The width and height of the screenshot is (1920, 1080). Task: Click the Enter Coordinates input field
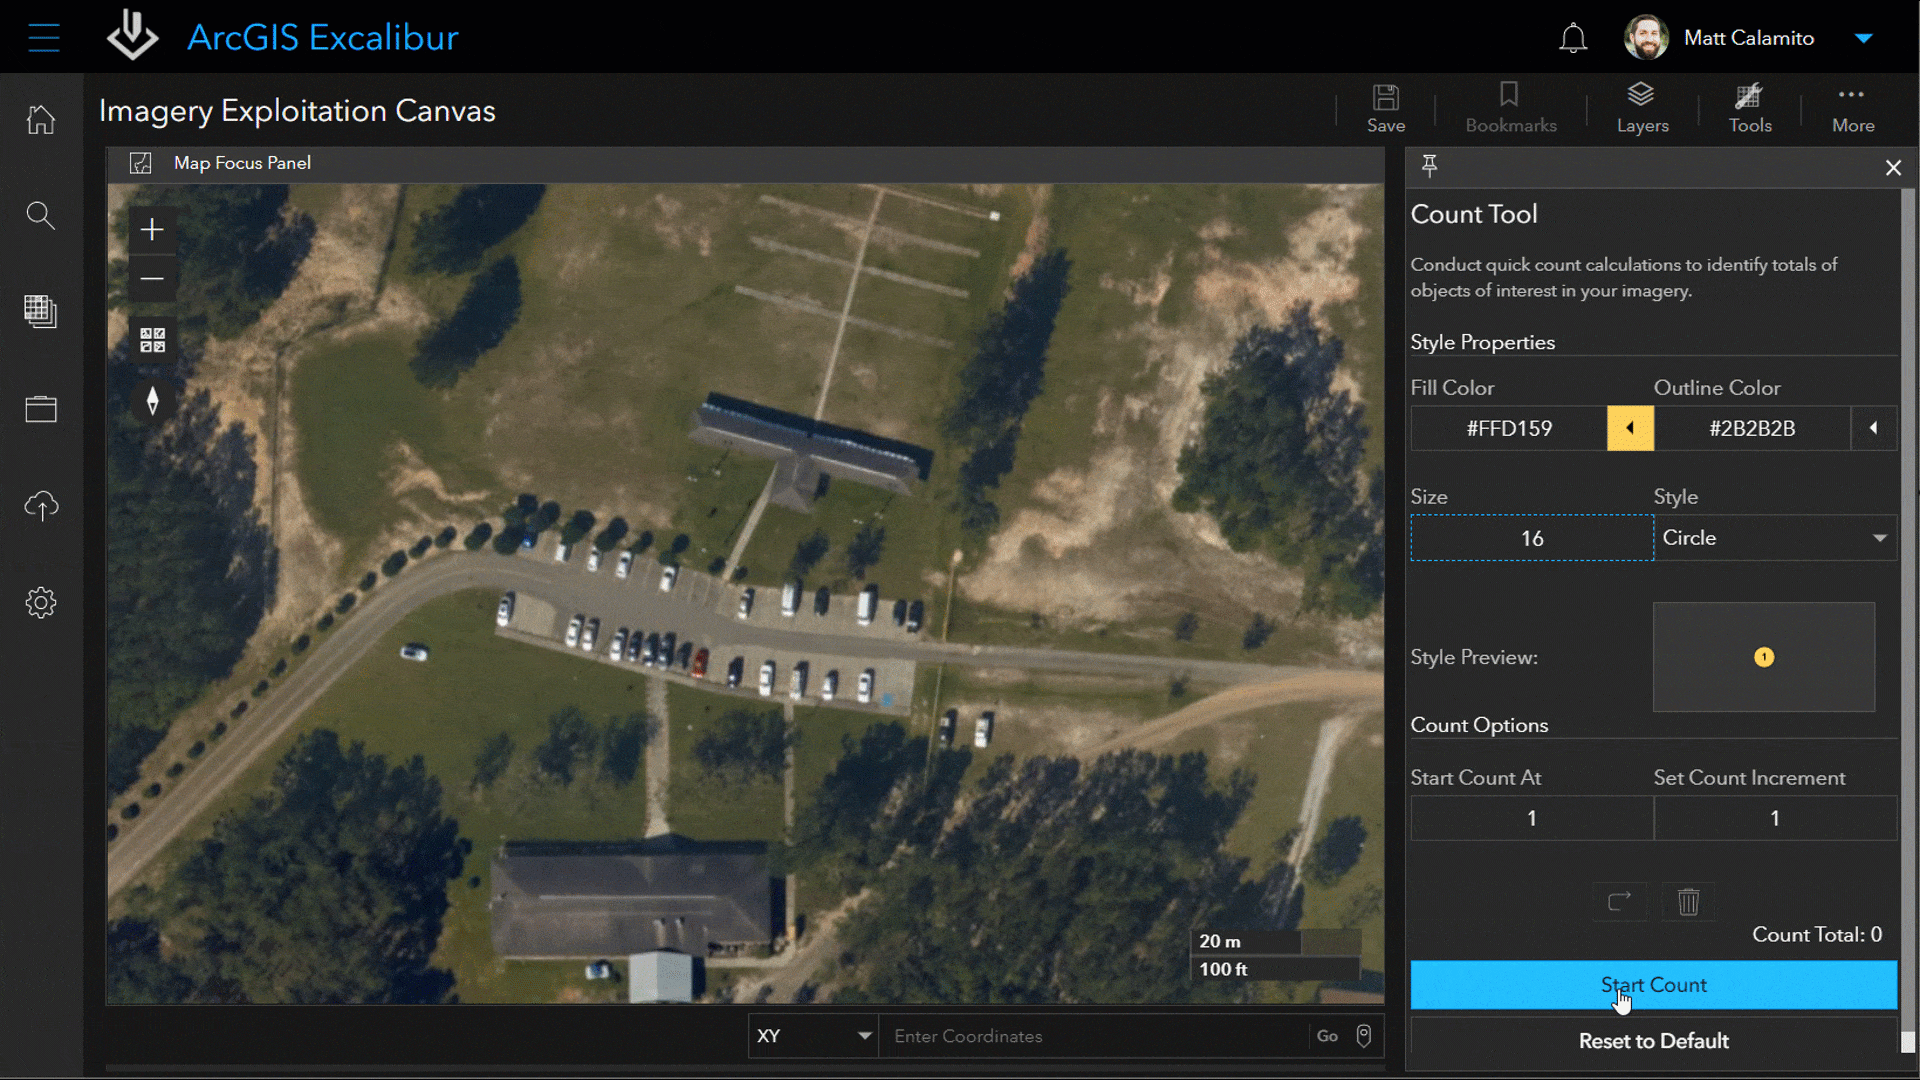coord(1095,1036)
